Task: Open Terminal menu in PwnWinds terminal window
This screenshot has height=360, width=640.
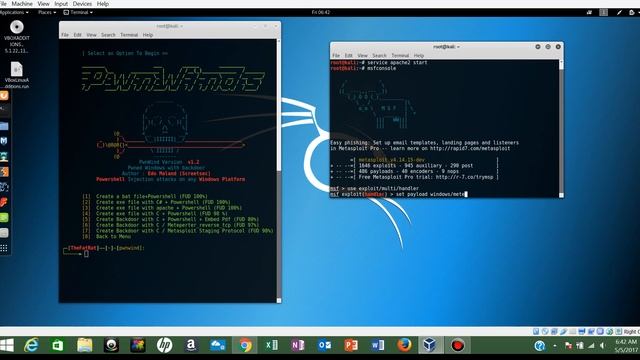Action: pos(129,35)
